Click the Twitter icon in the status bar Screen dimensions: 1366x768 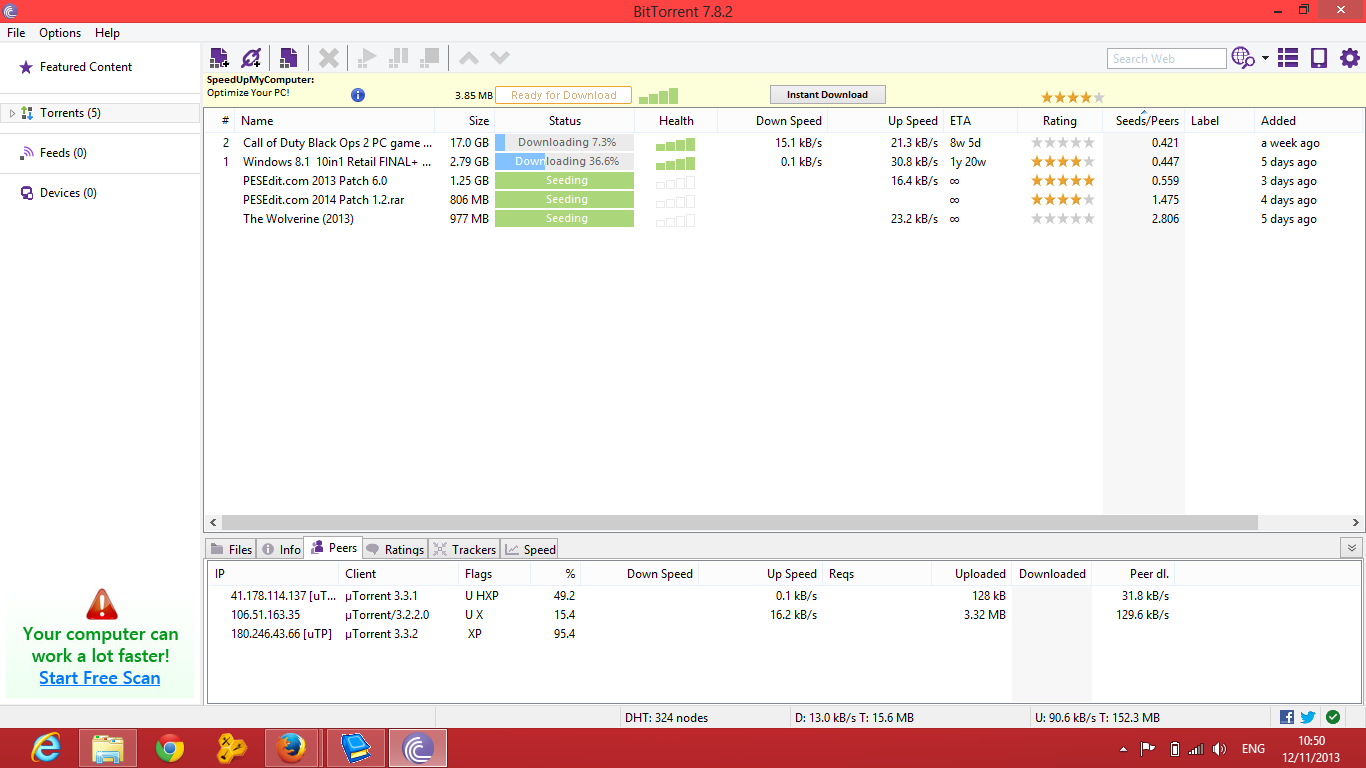(x=1308, y=717)
